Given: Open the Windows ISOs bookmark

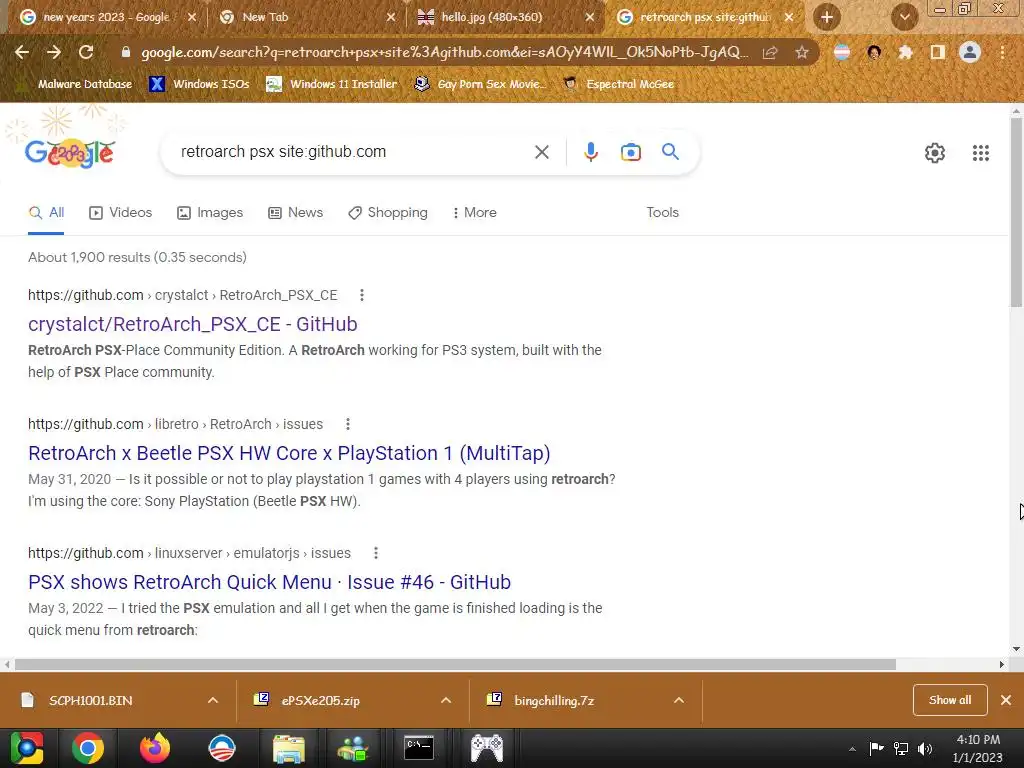Looking at the screenshot, I should pos(200,84).
